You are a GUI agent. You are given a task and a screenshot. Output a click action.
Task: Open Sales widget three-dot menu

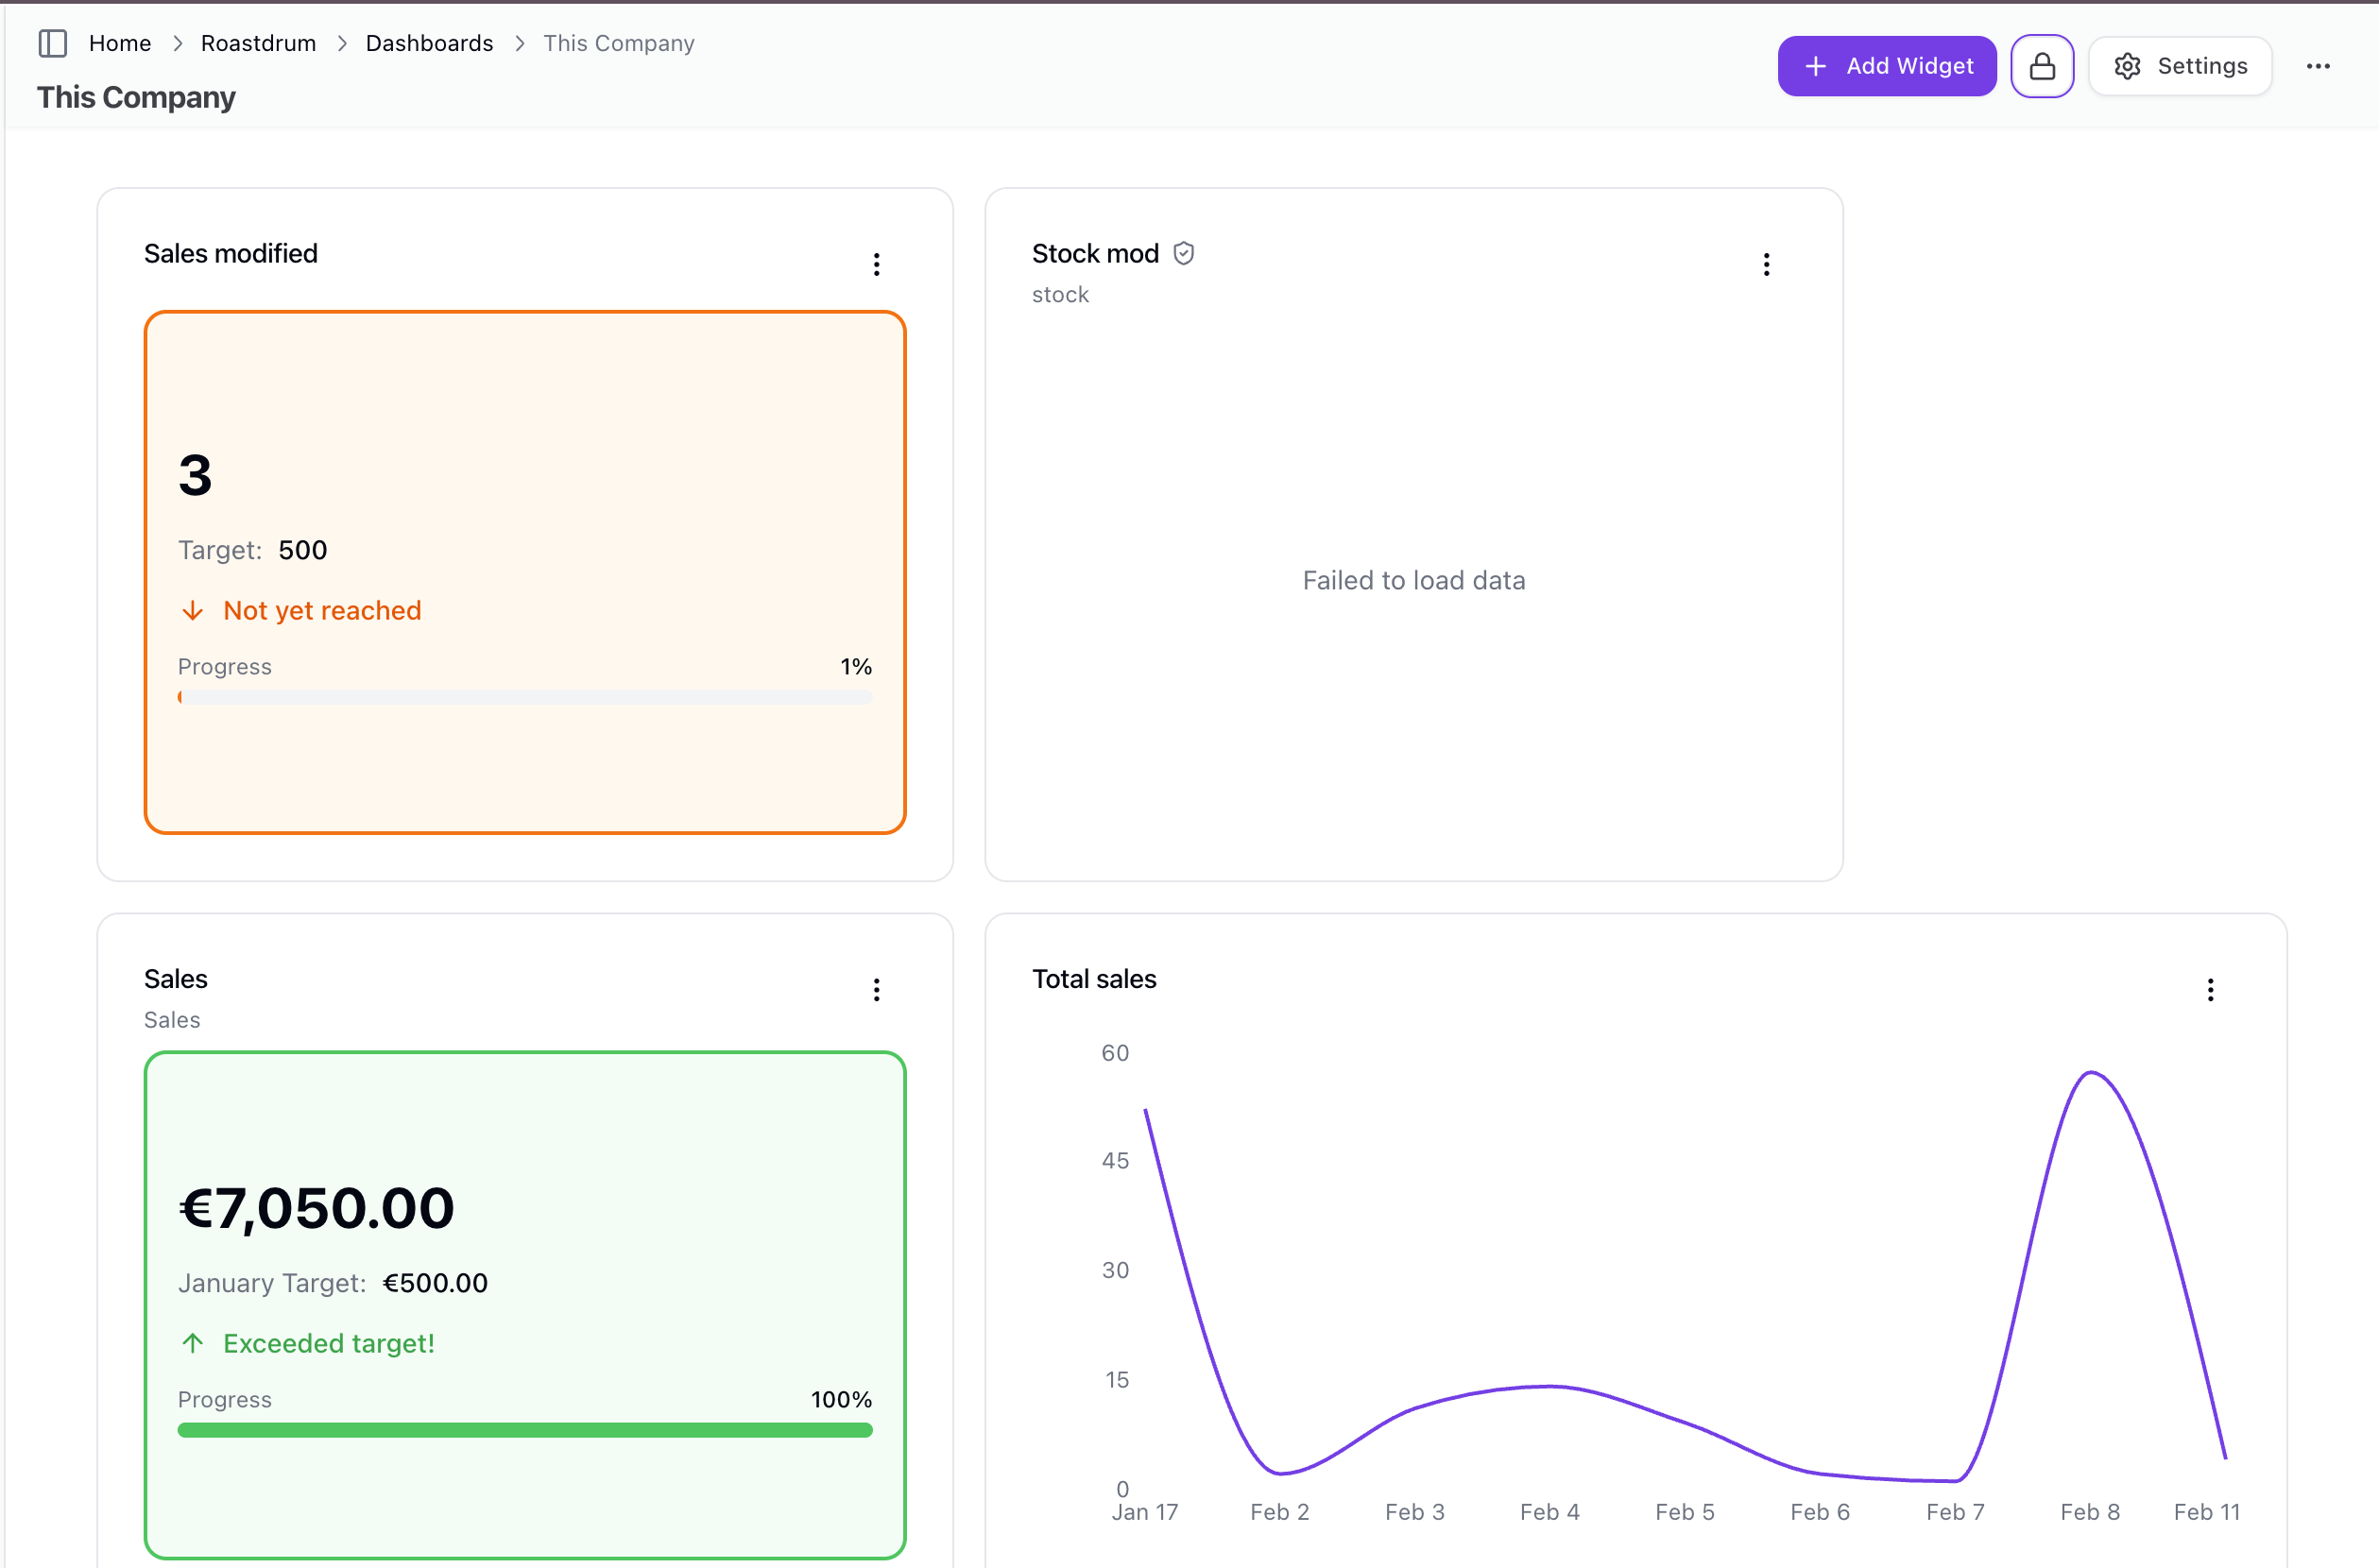[x=876, y=989]
